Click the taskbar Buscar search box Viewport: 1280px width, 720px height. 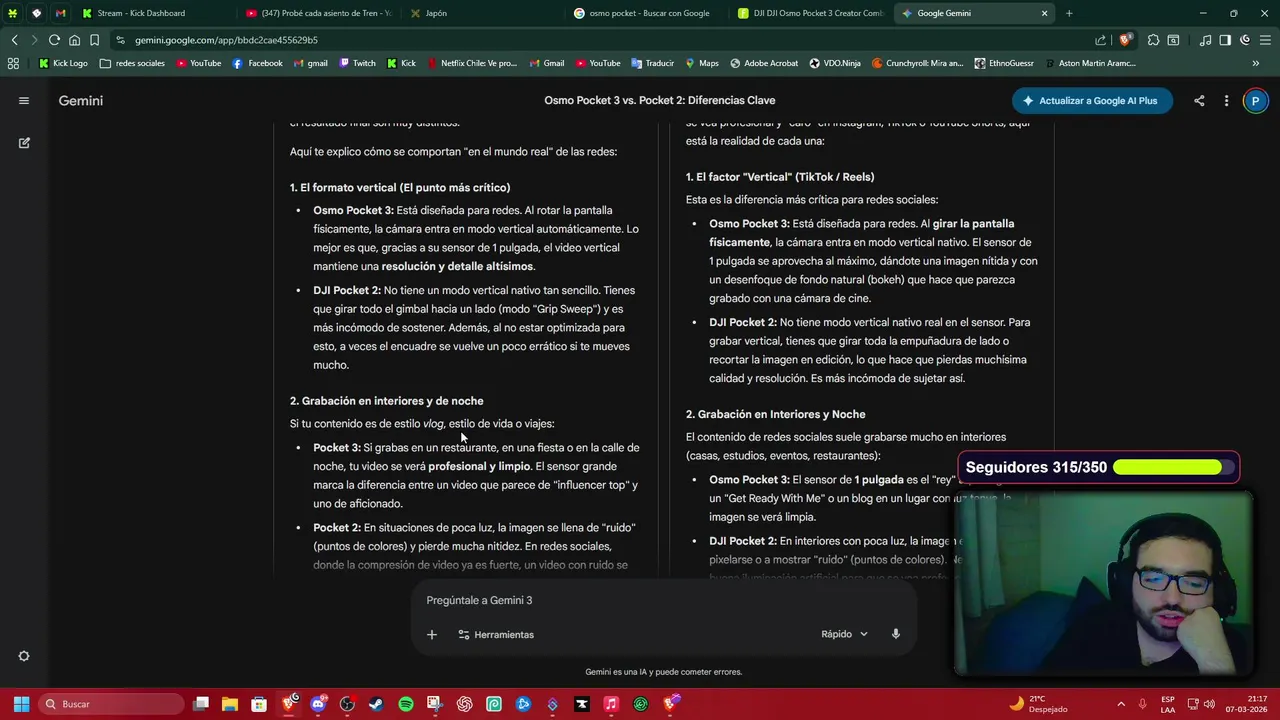coord(110,704)
